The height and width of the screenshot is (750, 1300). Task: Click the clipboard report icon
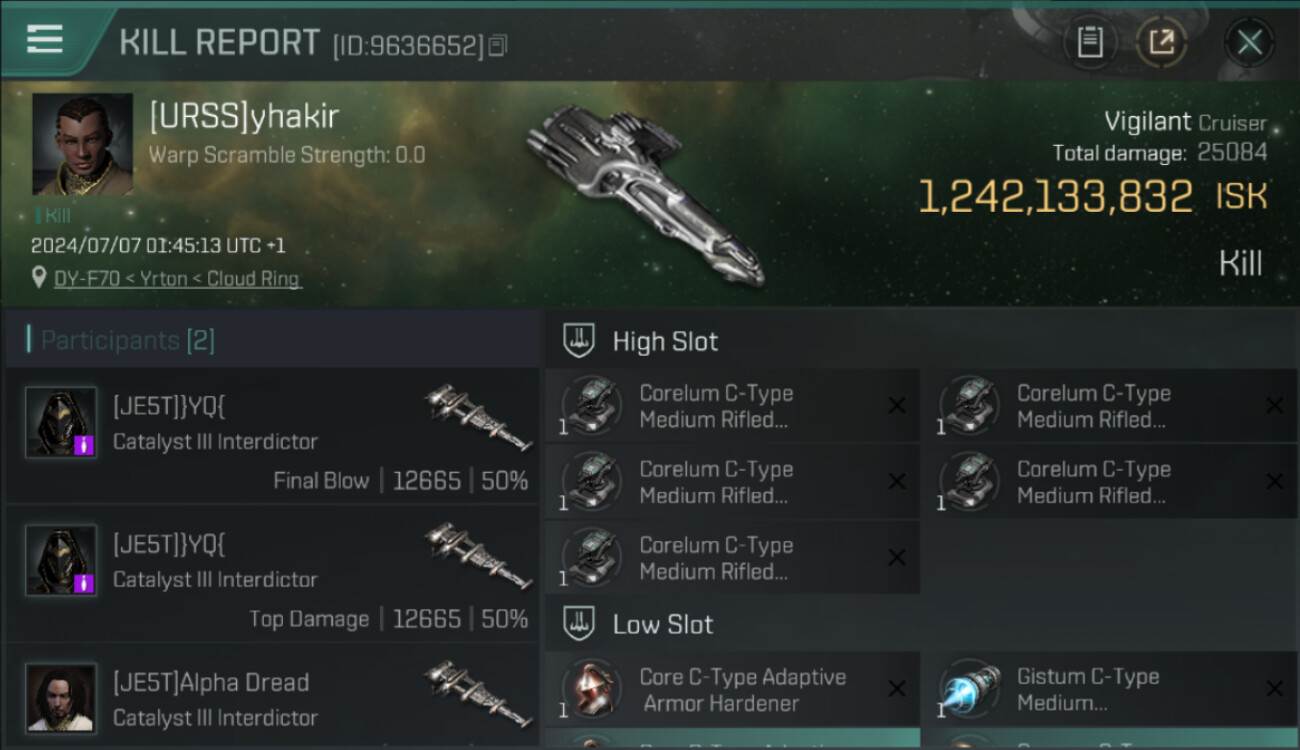(x=1090, y=42)
